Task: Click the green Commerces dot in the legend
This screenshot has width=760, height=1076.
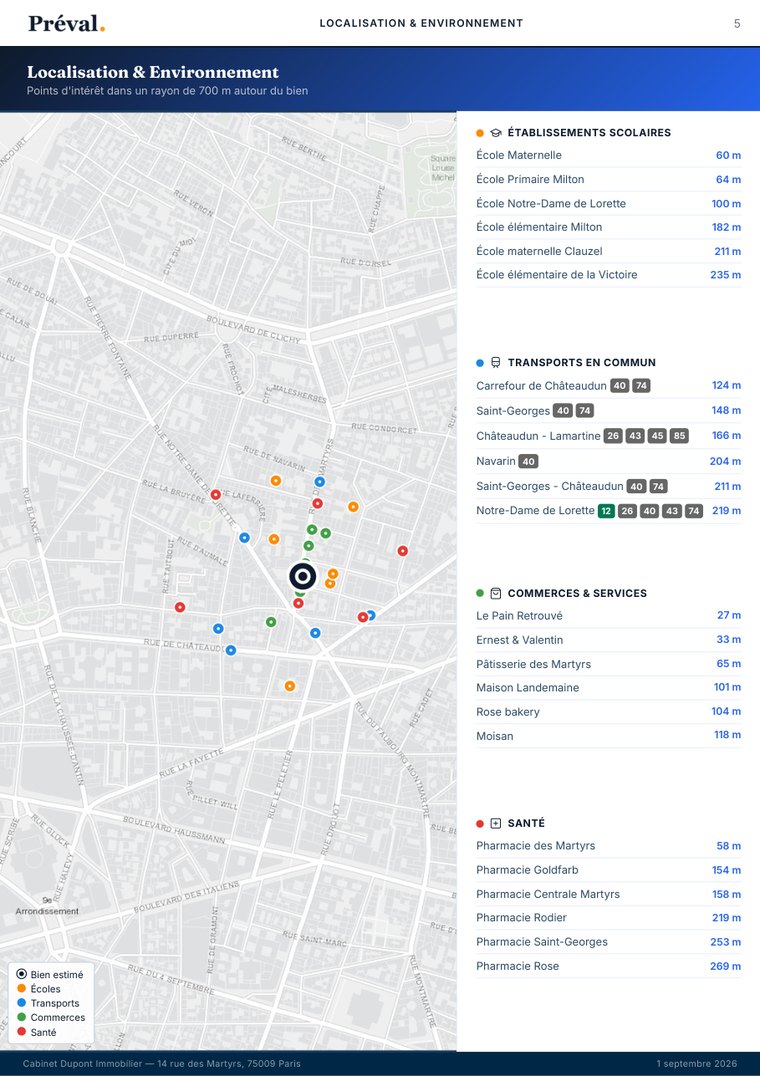Action: click(21, 1018)
